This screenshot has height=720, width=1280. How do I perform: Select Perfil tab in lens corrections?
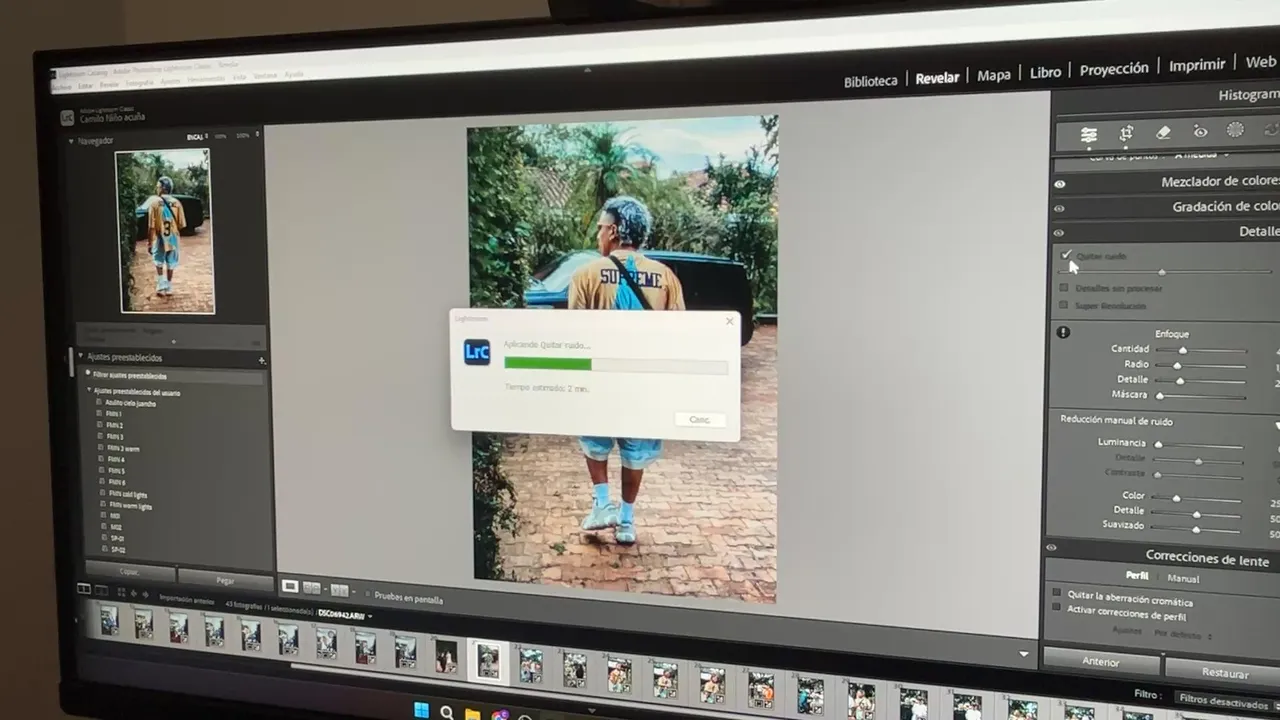(1137, 576)
